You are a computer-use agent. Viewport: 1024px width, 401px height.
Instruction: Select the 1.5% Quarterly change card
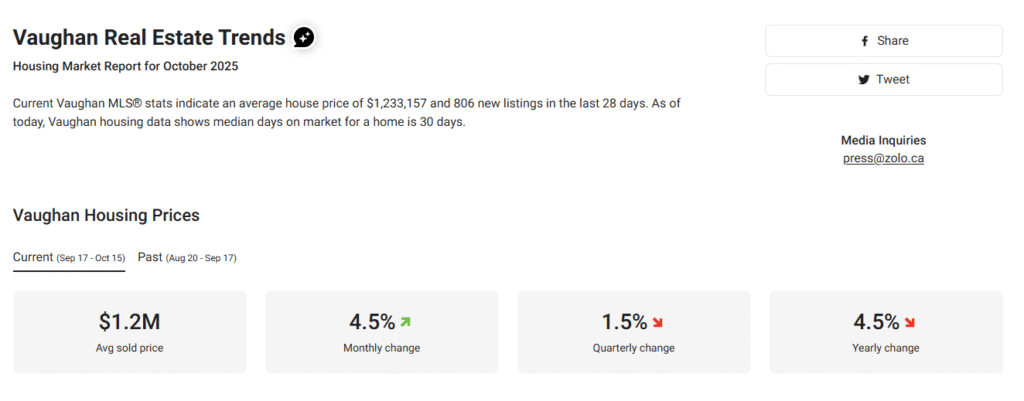point(633,332)
